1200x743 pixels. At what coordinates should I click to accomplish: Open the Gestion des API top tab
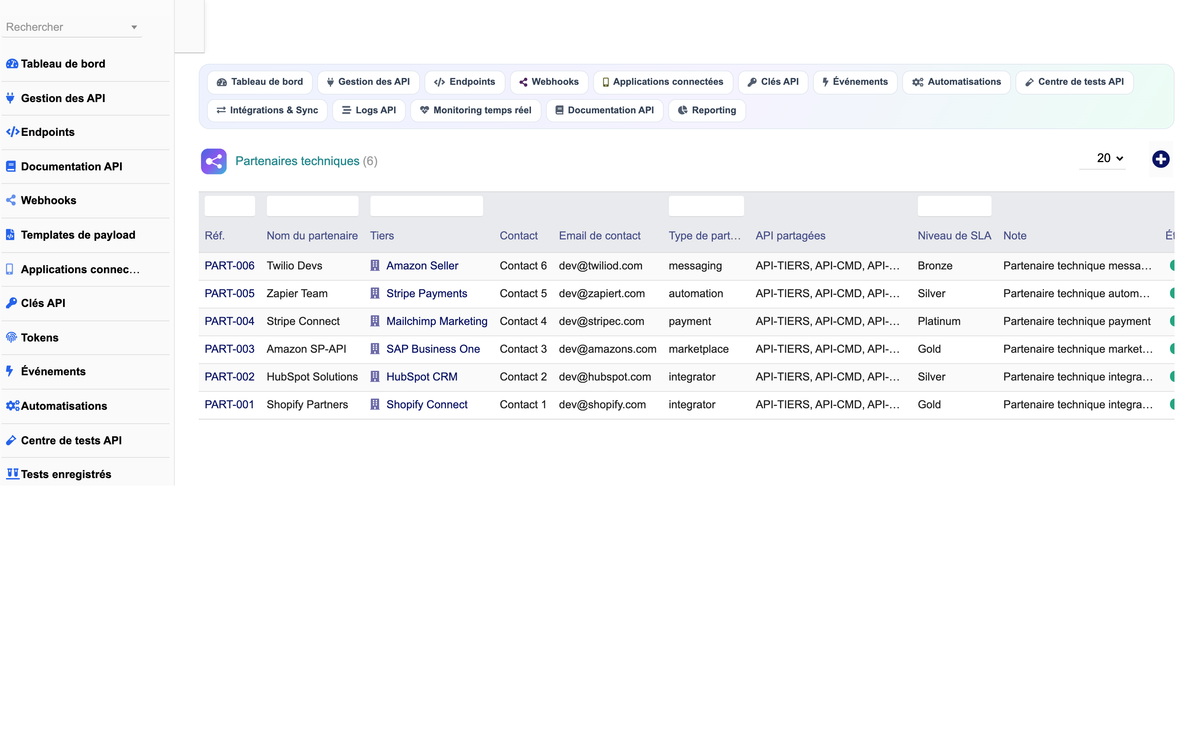368,82
